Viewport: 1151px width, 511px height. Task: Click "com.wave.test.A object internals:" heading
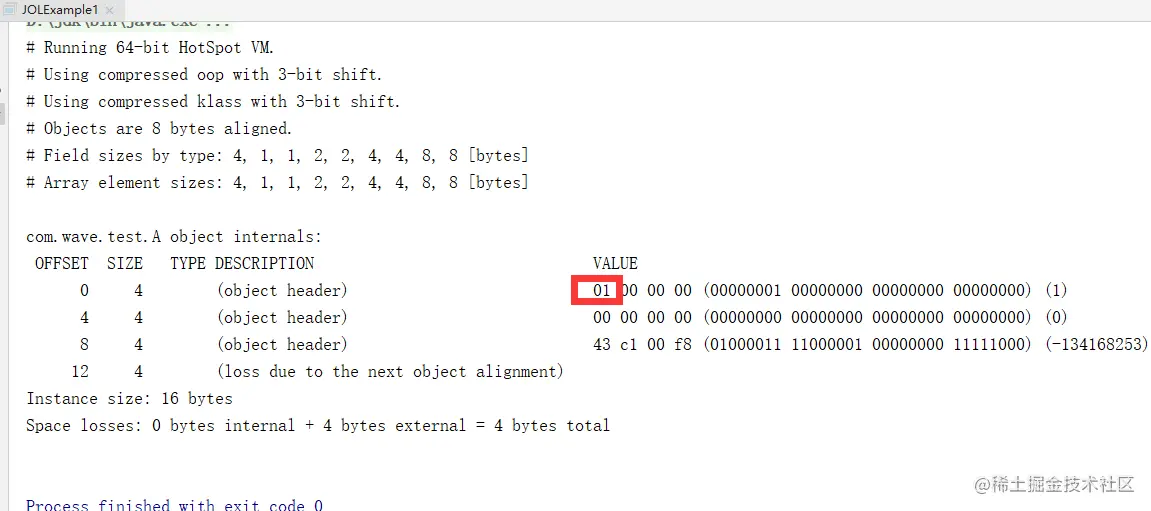[x=173, y=237]
